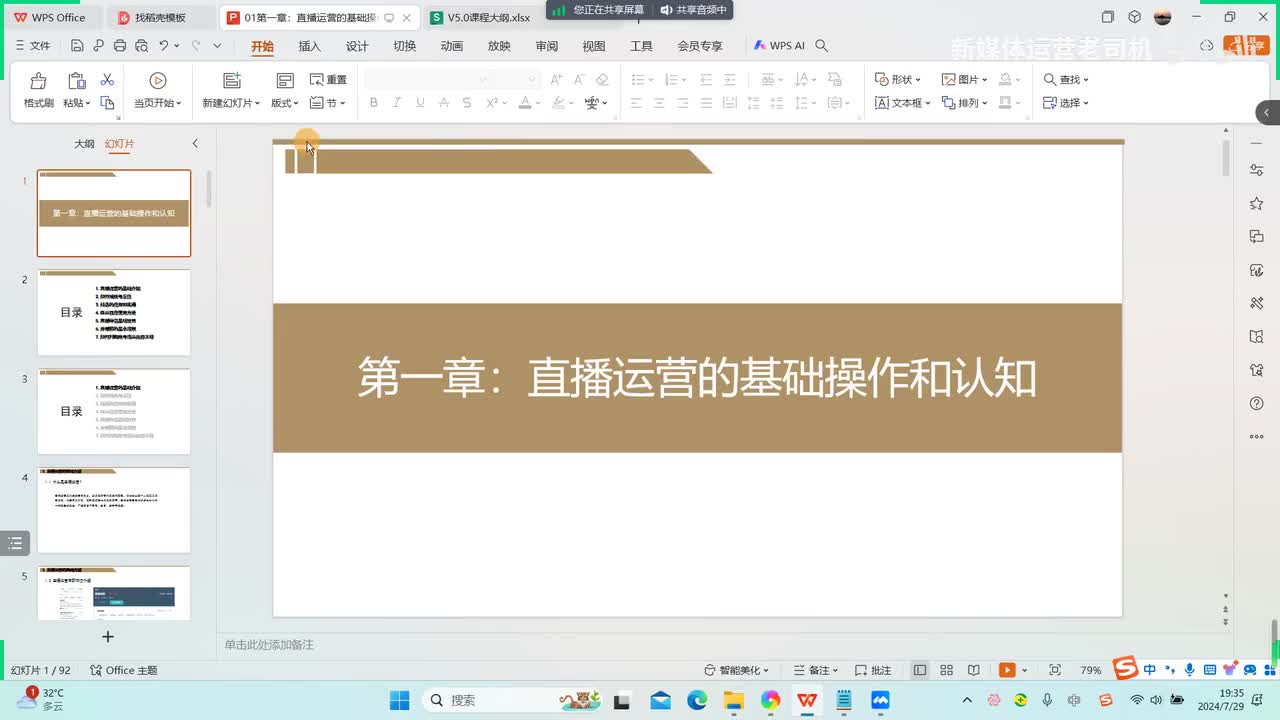Add new slide with plus button below thumbnails
Image resolution: width=1280 pixels, height=720 pixels.
point(108,636)
